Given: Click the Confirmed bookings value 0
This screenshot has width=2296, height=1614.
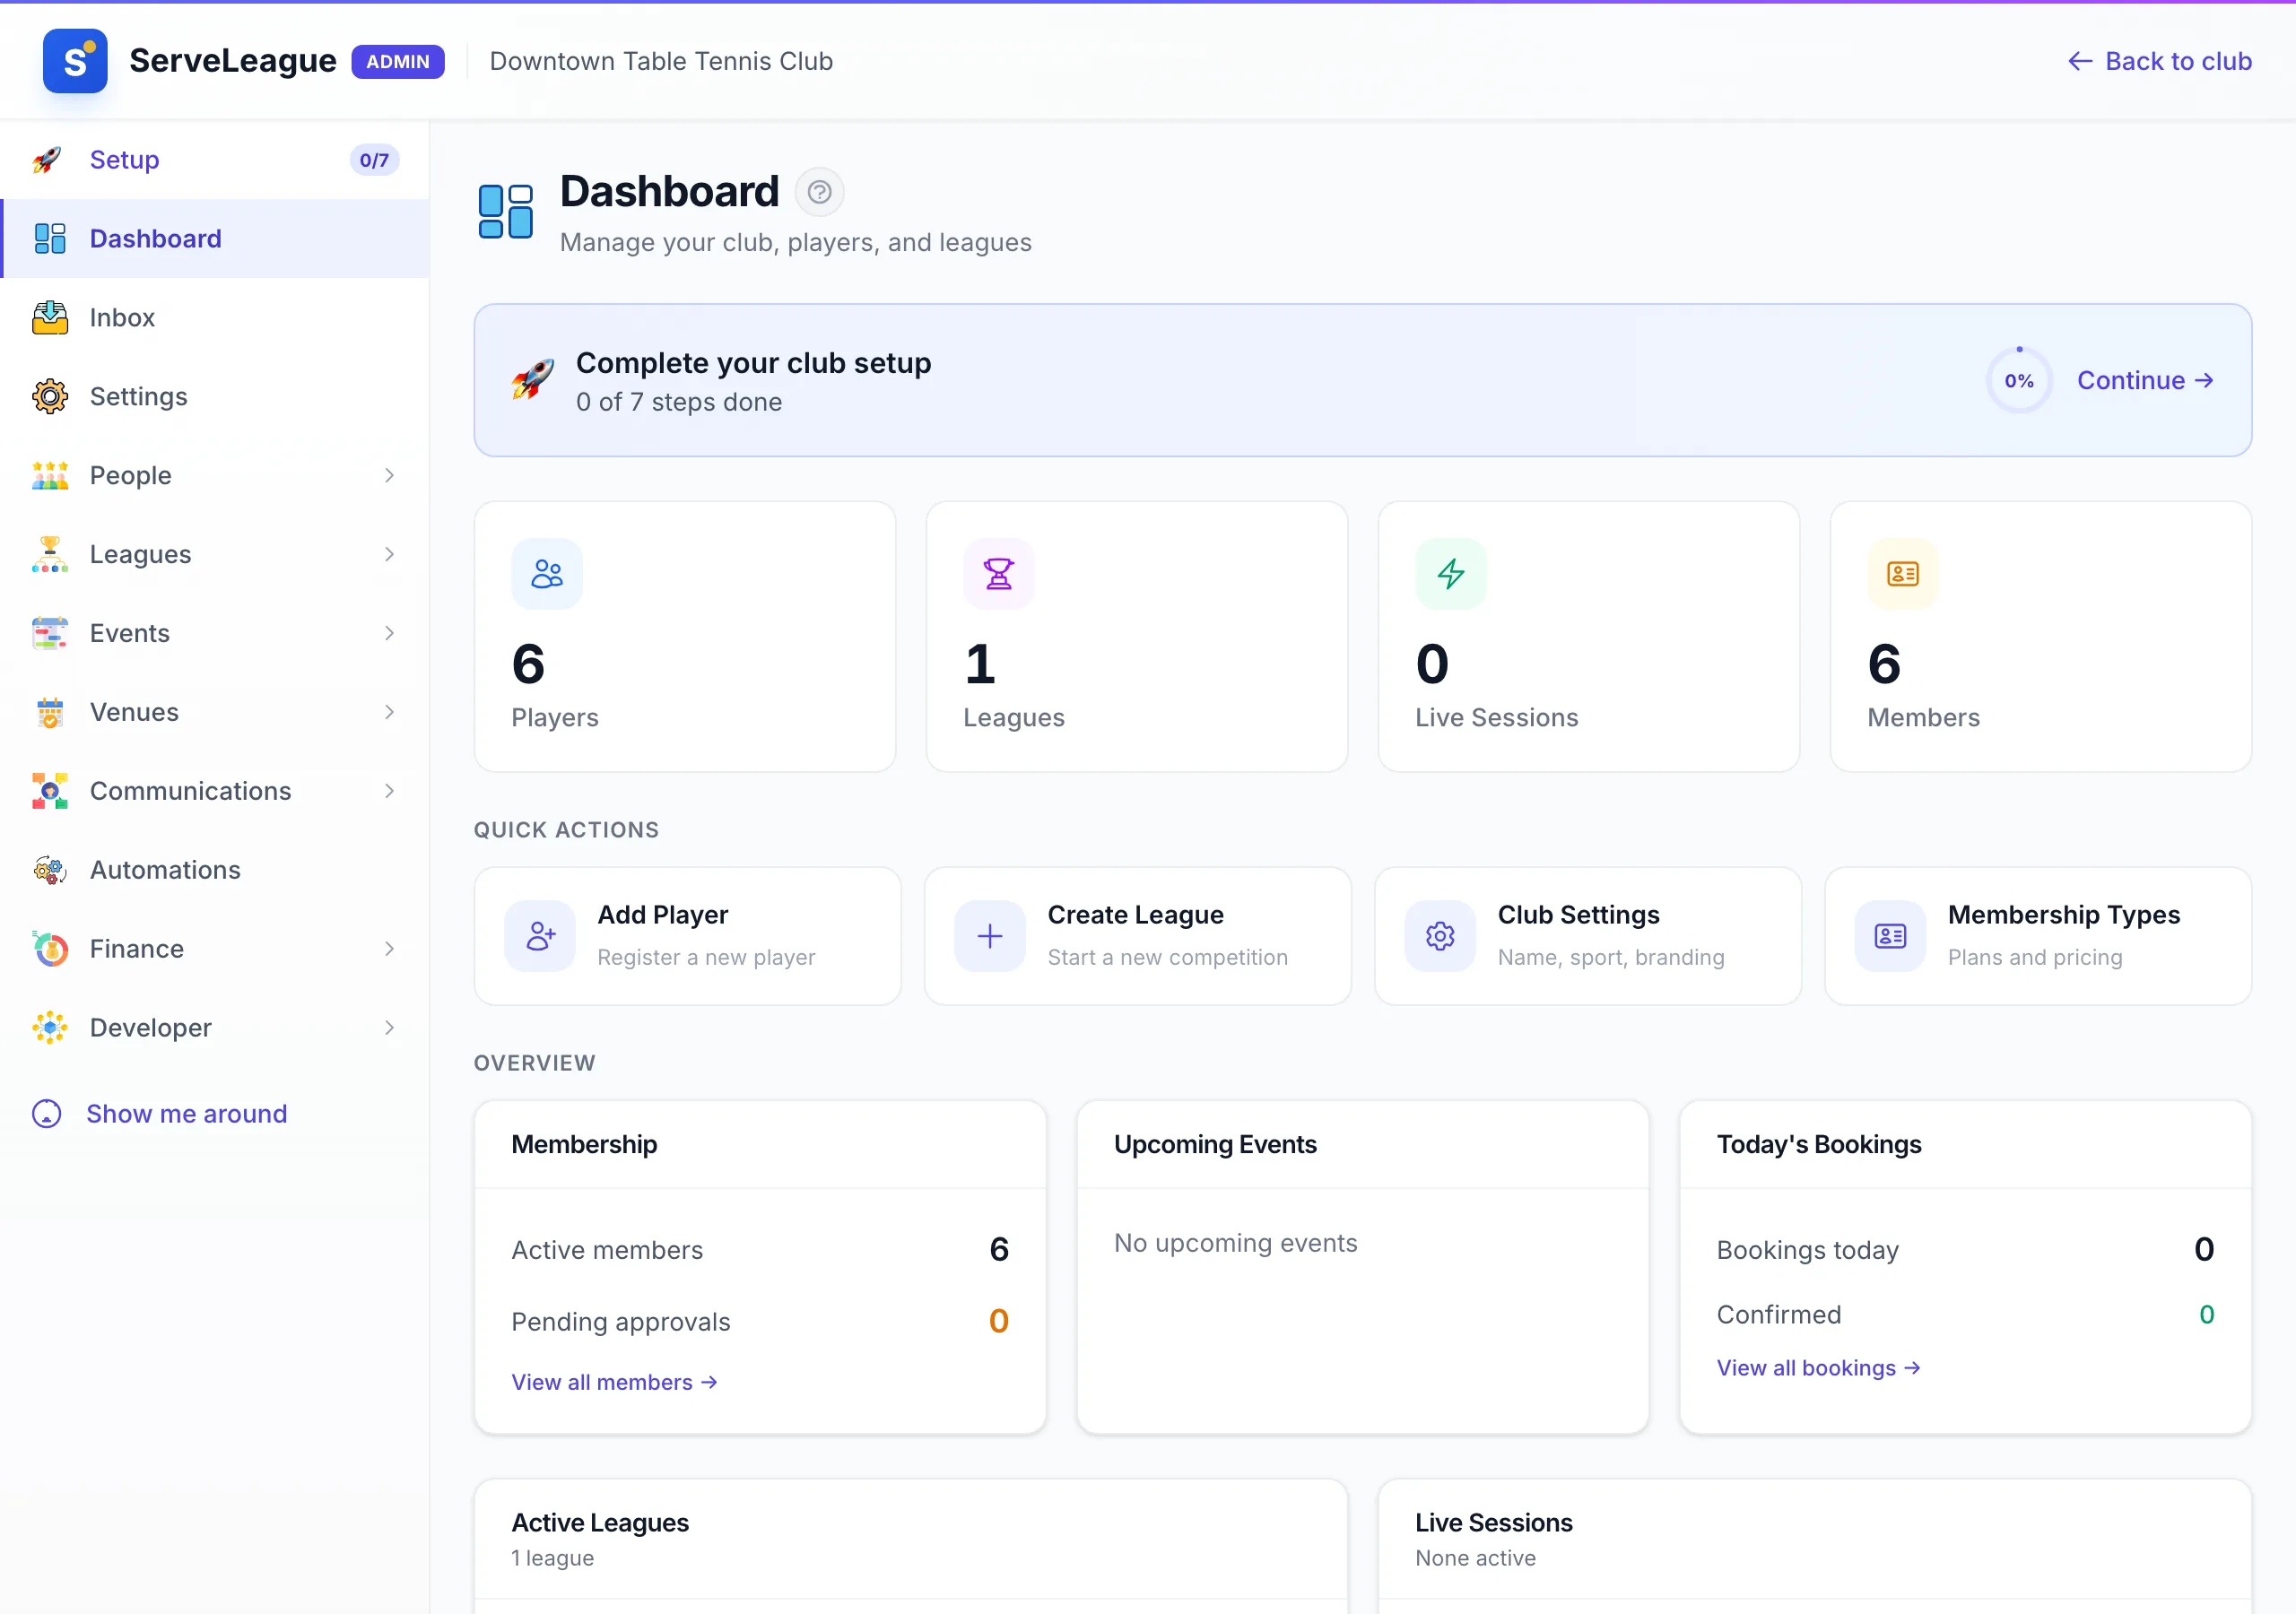Looking at the screenshot, I should [2207, 1316].
